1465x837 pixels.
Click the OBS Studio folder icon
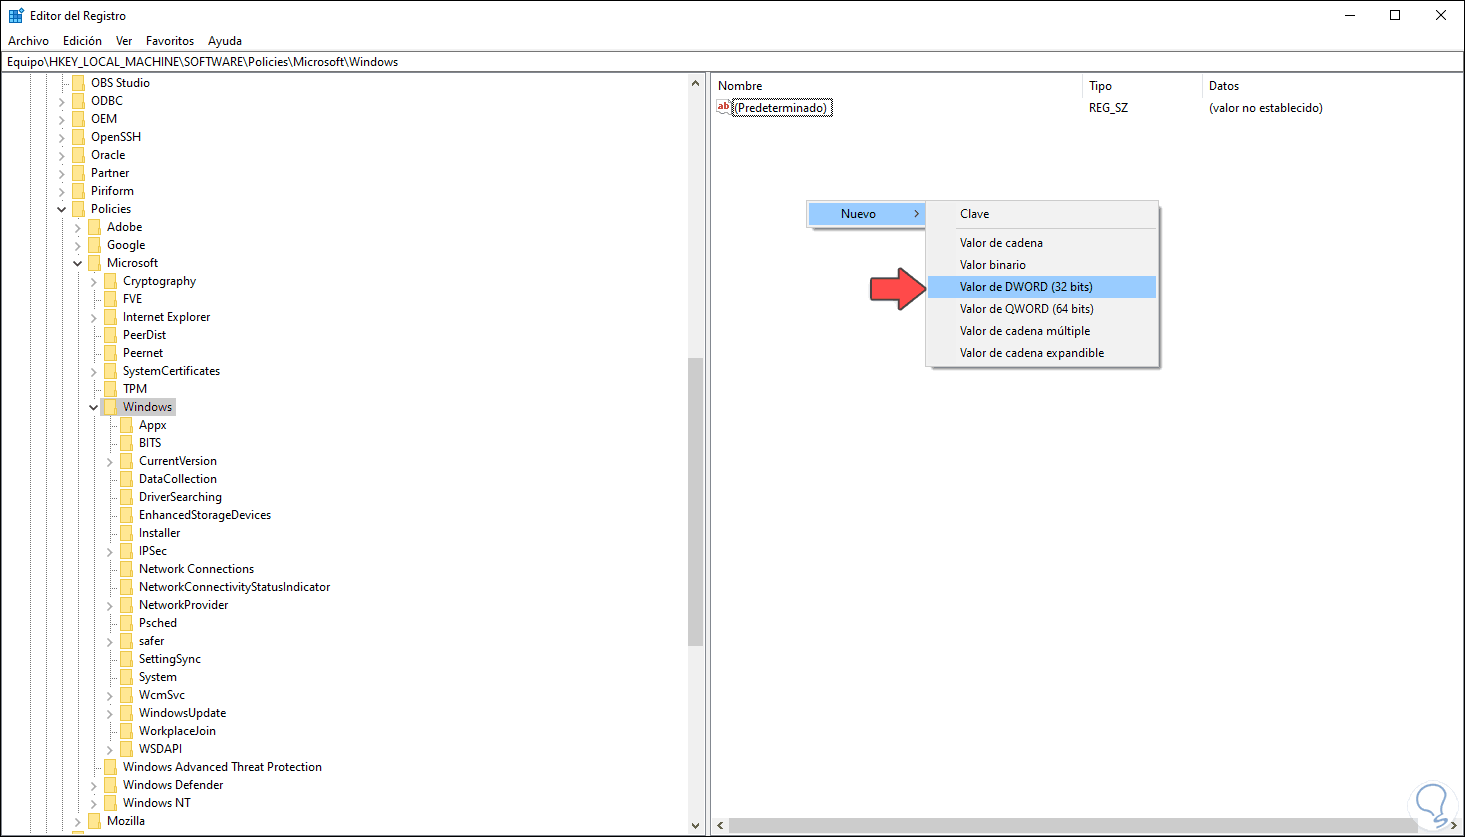pos(79,83)
